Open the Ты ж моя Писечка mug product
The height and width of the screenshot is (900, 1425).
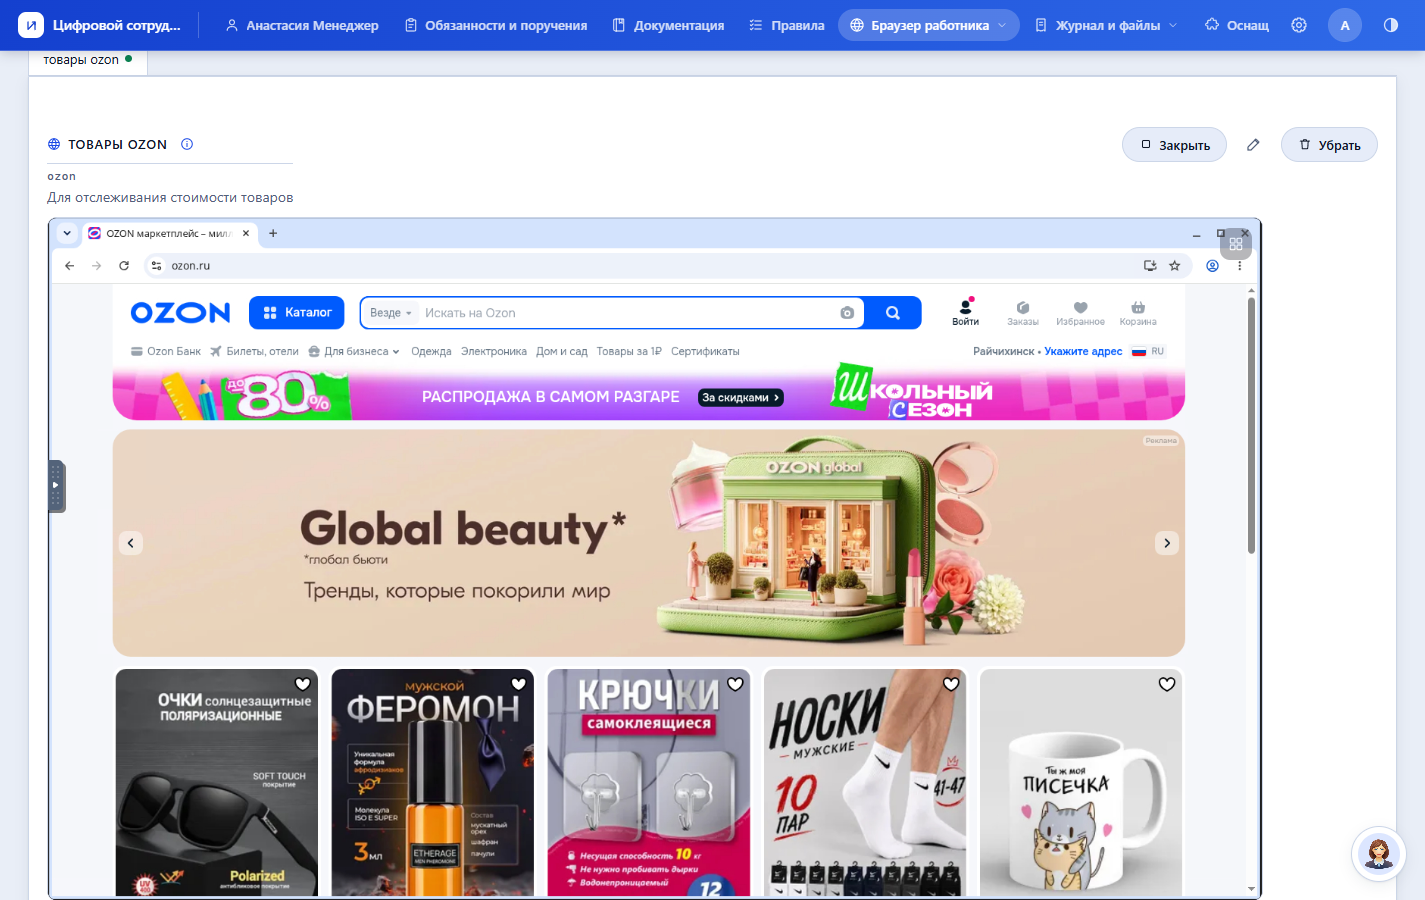click(x=1081, y=782)
